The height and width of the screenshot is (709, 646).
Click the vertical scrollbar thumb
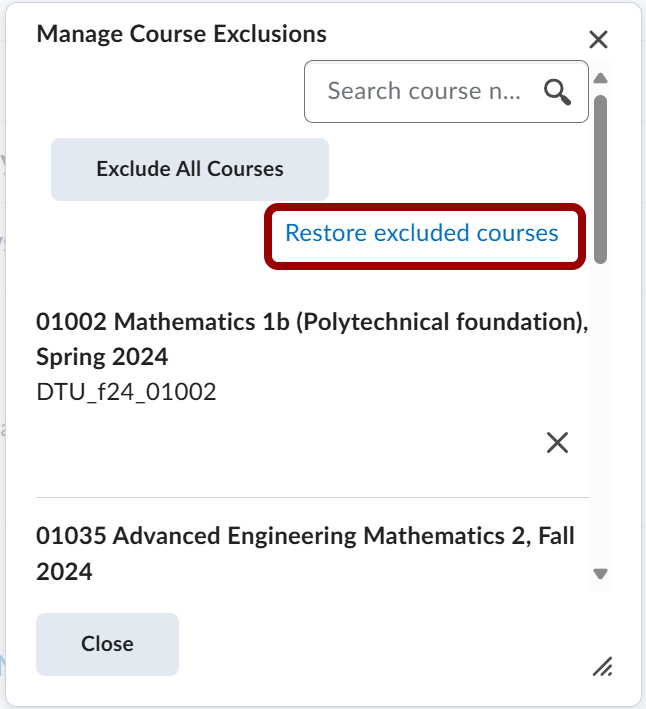pos(600,178)
